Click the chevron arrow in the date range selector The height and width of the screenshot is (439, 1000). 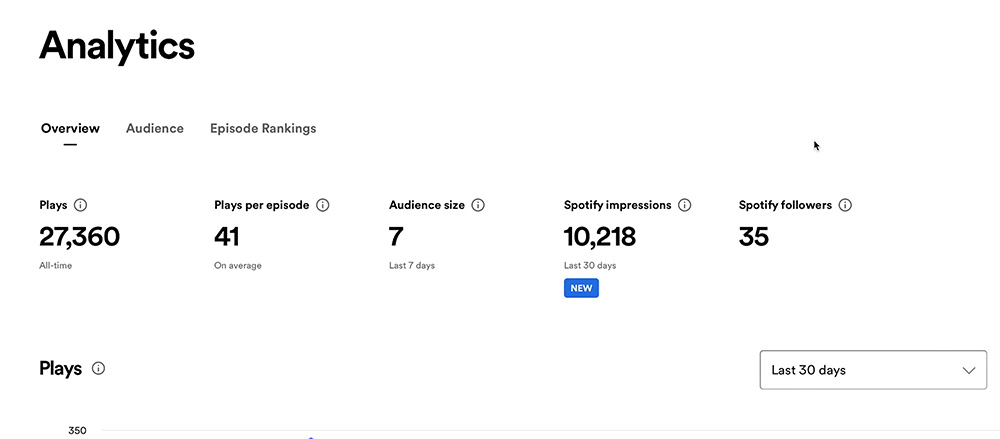(969, 370)
